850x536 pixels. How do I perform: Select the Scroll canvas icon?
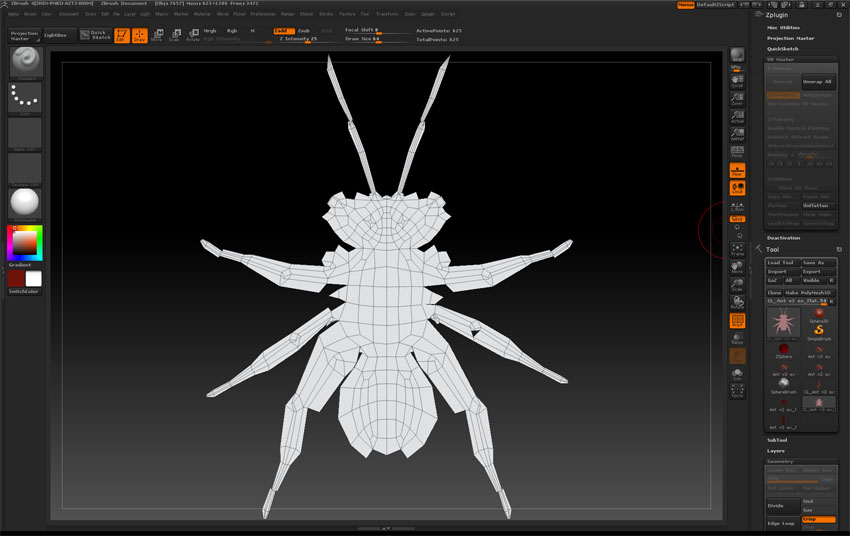737,81
